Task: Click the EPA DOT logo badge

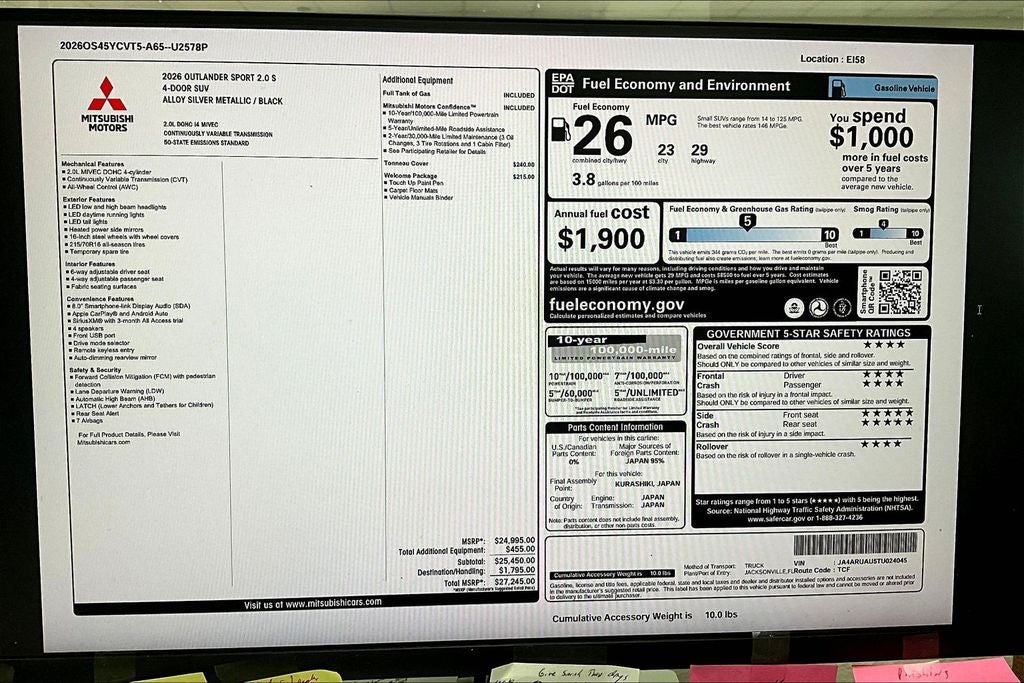Action: (x=562, y=83)
